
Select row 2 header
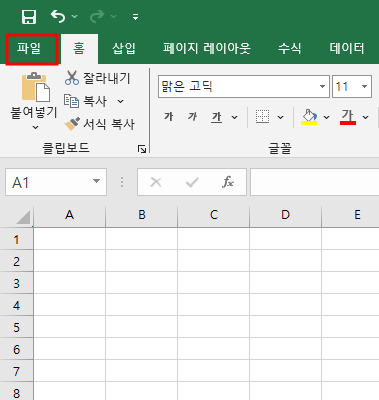pyautogui.click(x=16, y=261)
